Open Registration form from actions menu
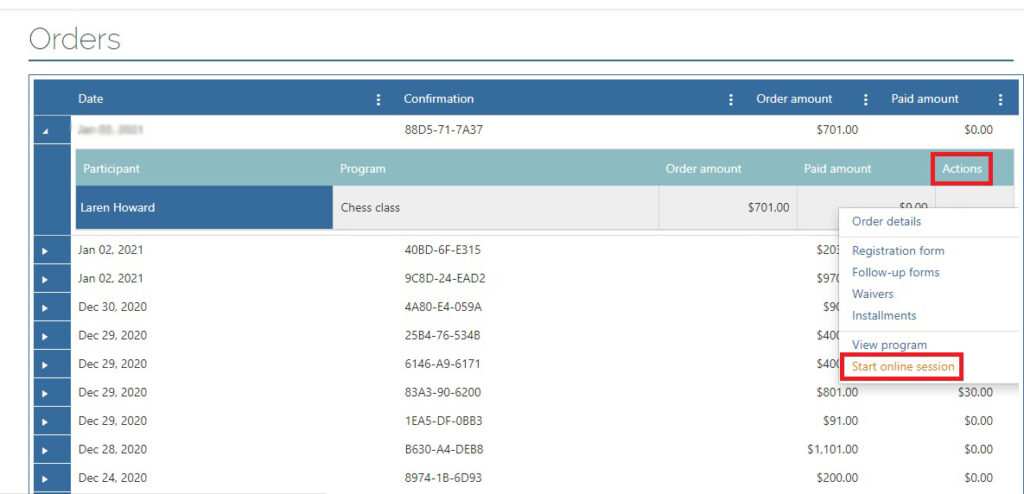 (898, 251)
